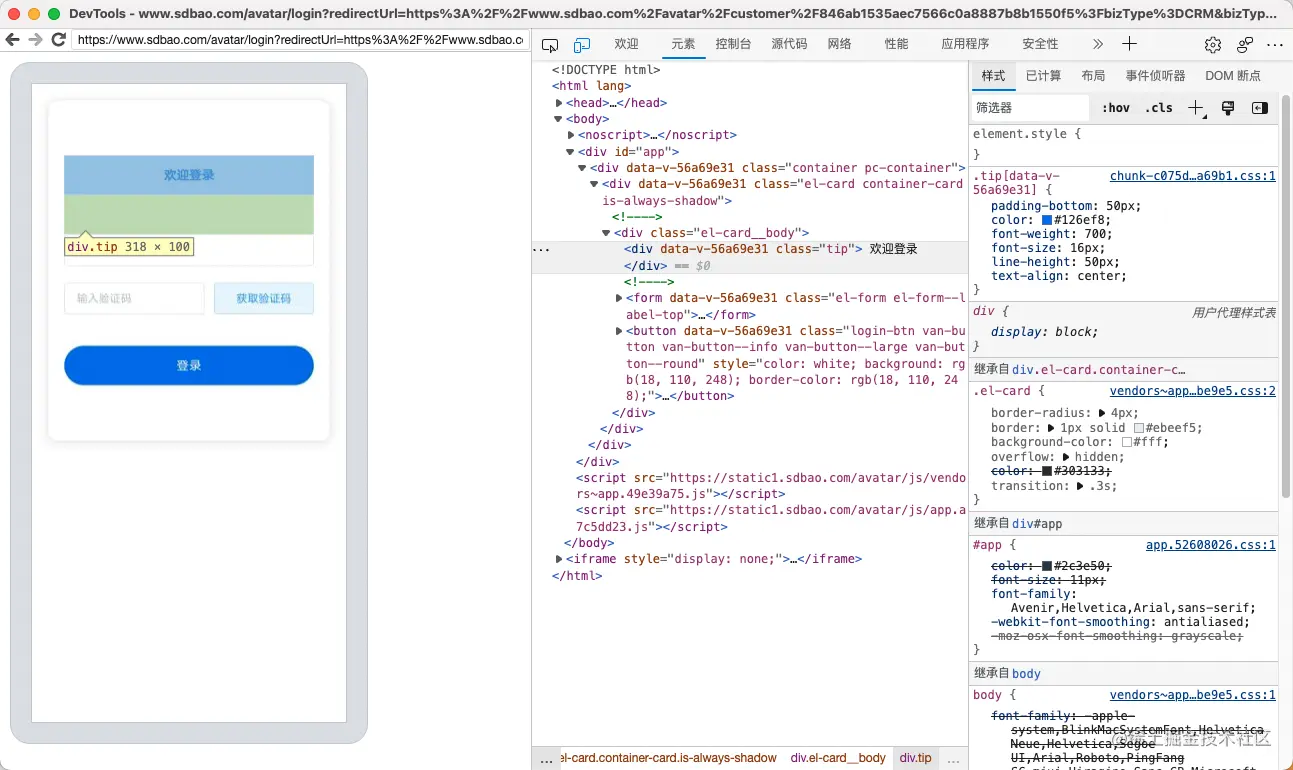Click the breadcrumb overflow ellipsis at bottom

pyautogui.click(x=545, y=760)
